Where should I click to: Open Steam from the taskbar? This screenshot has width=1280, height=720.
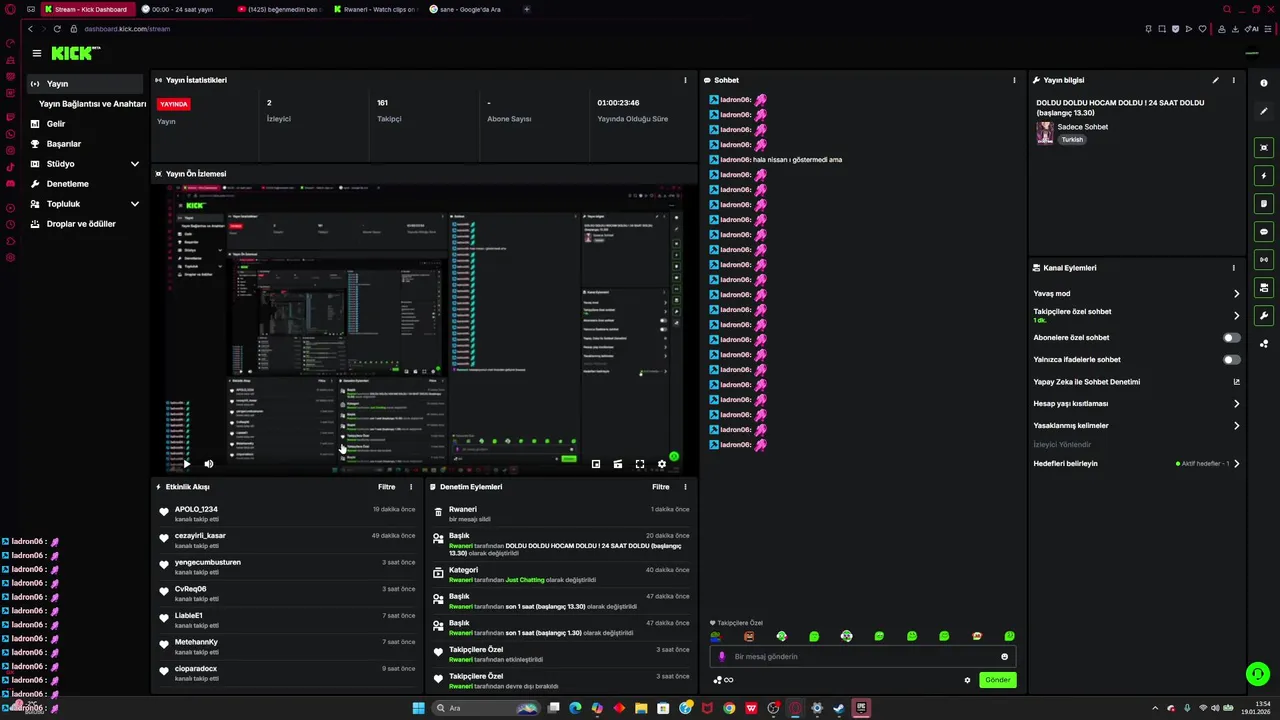839,708
